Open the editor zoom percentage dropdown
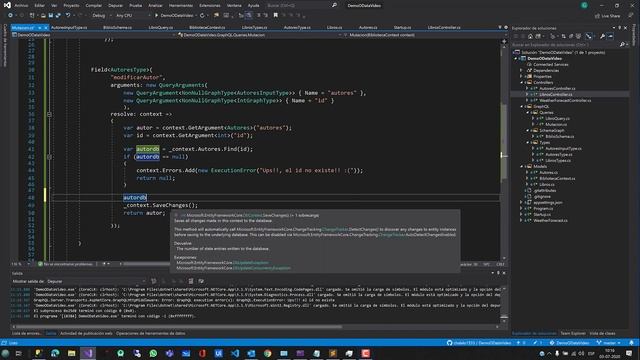The width and height of the screenshot is (640, 360). [20, 264]
